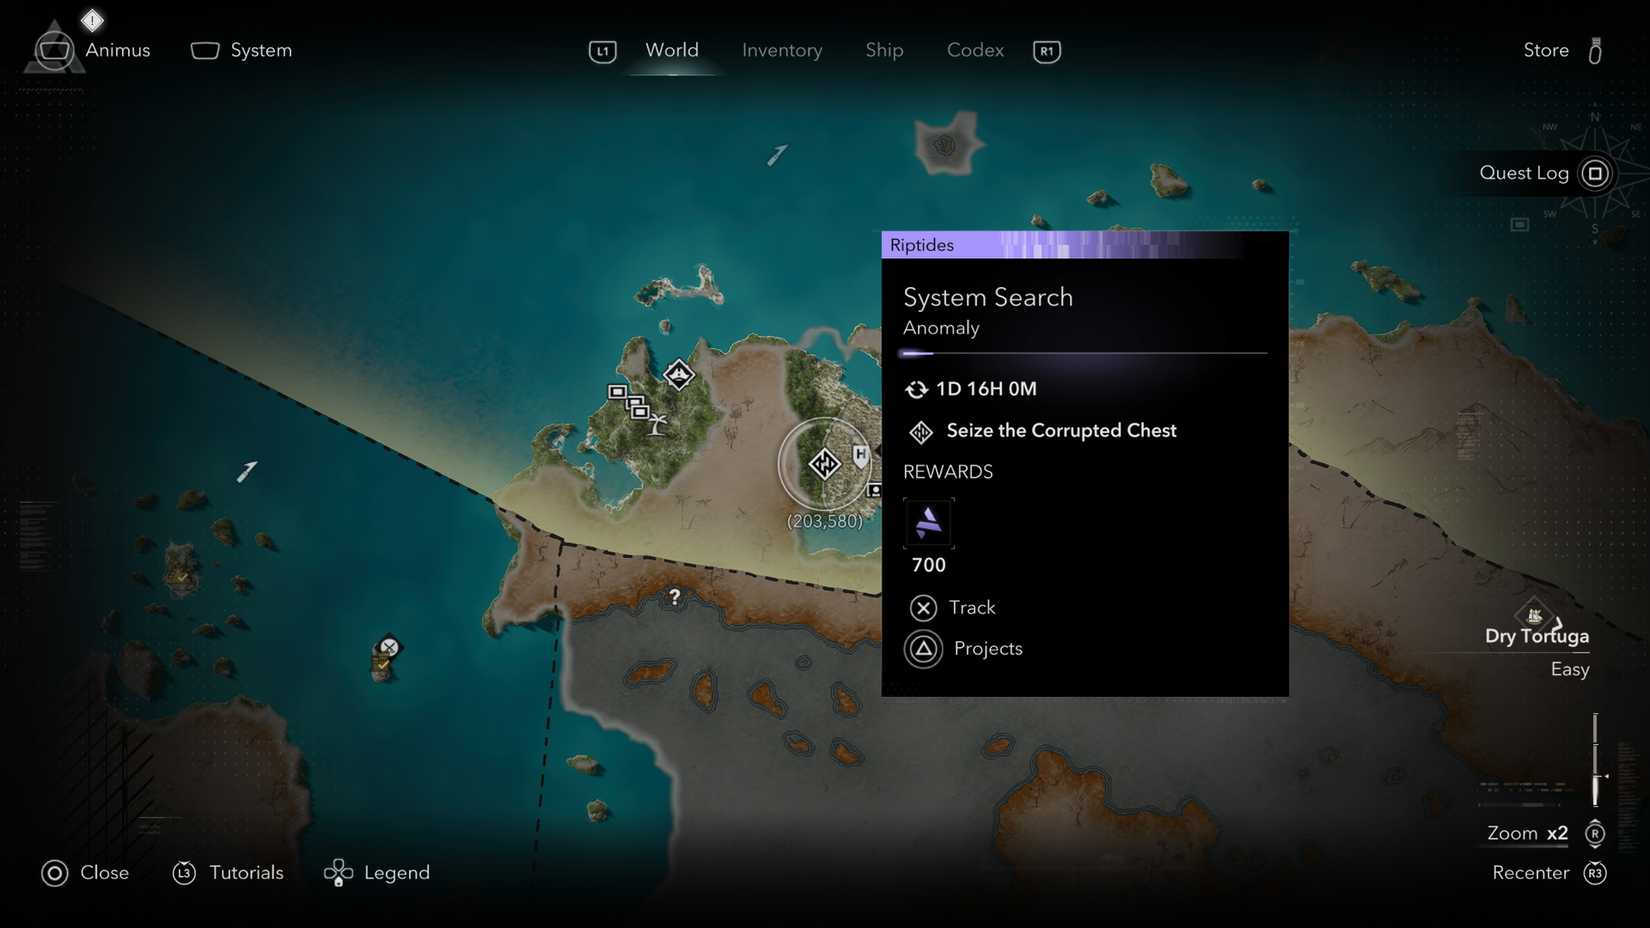Open the System menu
The width and height of the screenshot is (1650, 928).
[242, 50]
